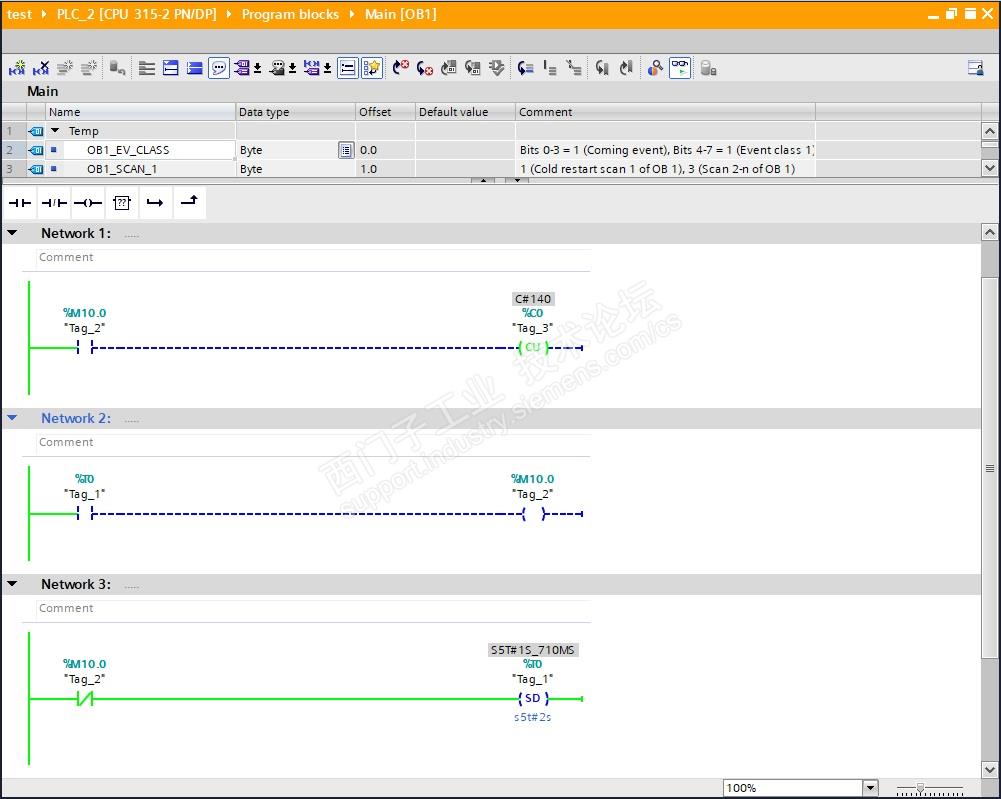Click the C#140 preset value
The width and height of the screenshot is (1001, 799).
[533, 299]
